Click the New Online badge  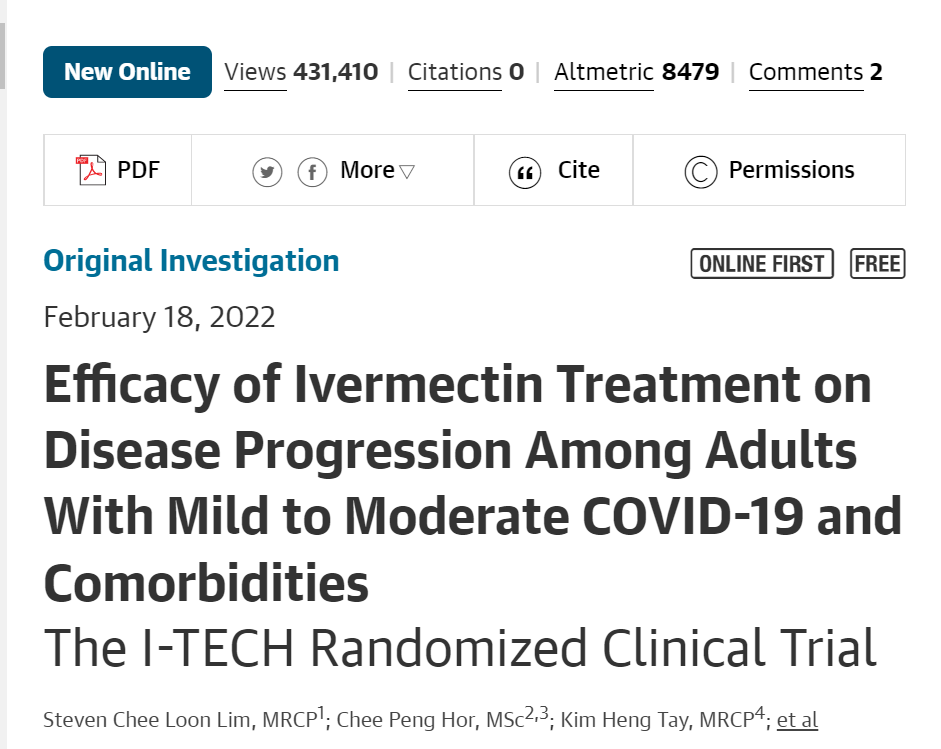pyautogui.click(x=127, y=72)
